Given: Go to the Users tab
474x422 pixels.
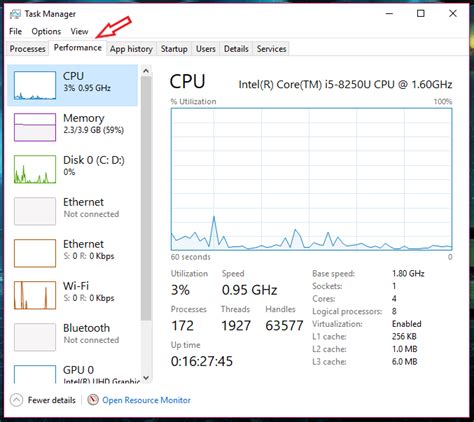Looking at the screenshot, I should (206, 49).
